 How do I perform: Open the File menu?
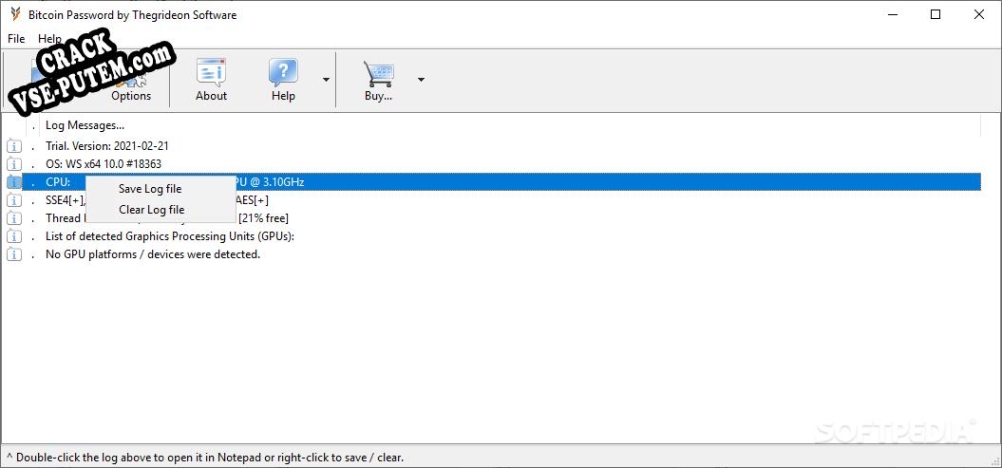coord(16,39)
